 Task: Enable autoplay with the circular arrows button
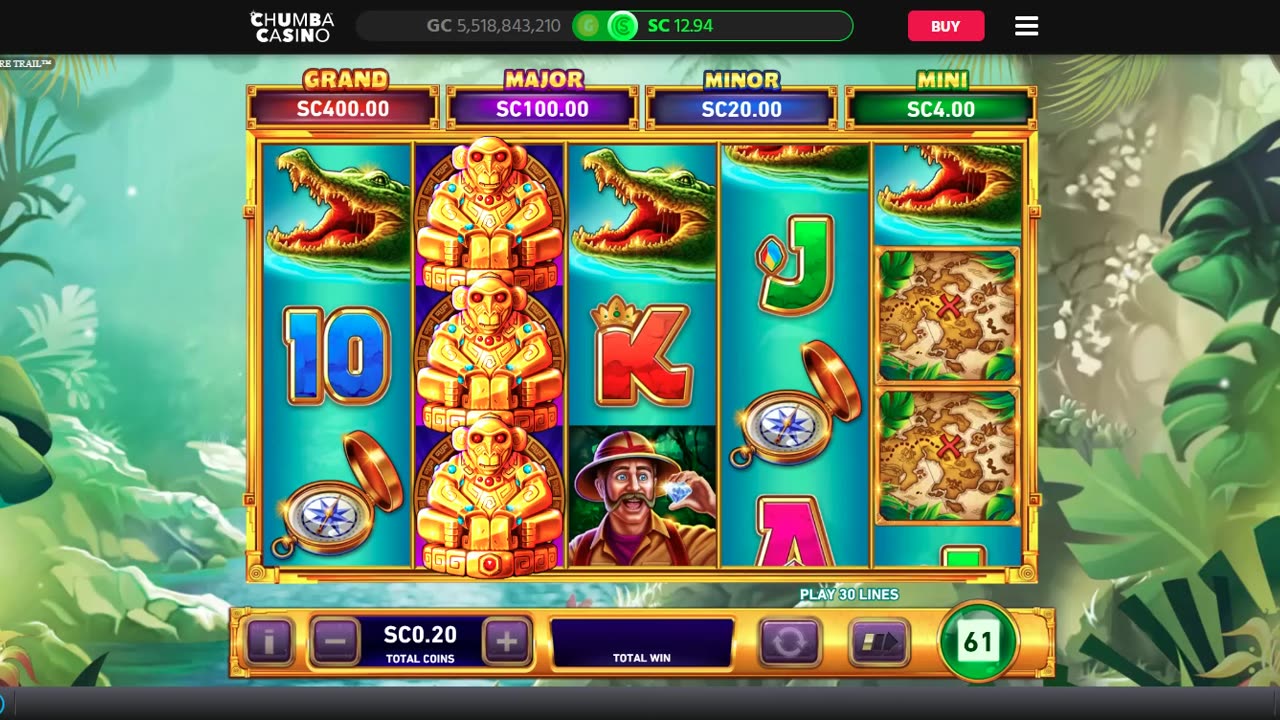click(789, 641)
